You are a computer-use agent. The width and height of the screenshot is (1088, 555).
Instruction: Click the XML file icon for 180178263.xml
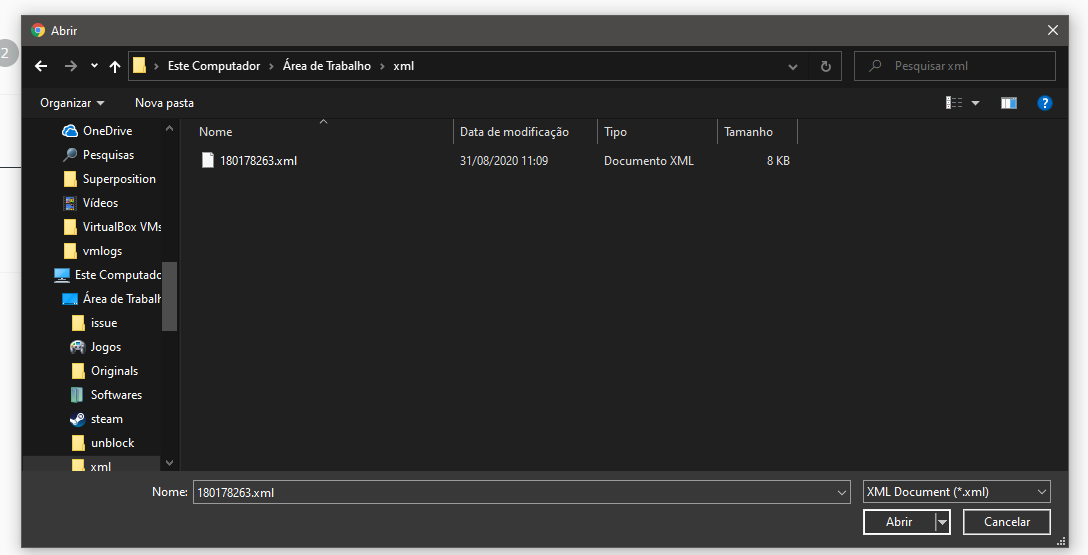207,160
